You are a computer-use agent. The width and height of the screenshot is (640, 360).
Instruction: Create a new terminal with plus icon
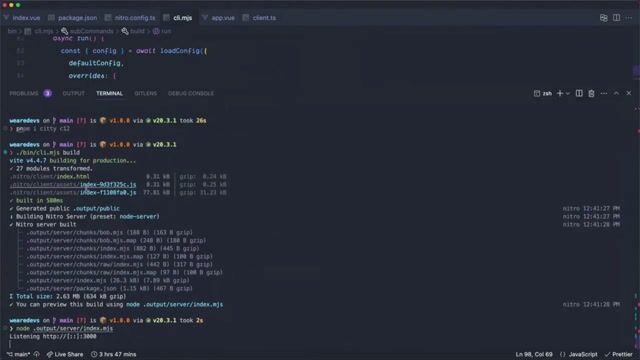pyautogui.click(x=560, y=93)
